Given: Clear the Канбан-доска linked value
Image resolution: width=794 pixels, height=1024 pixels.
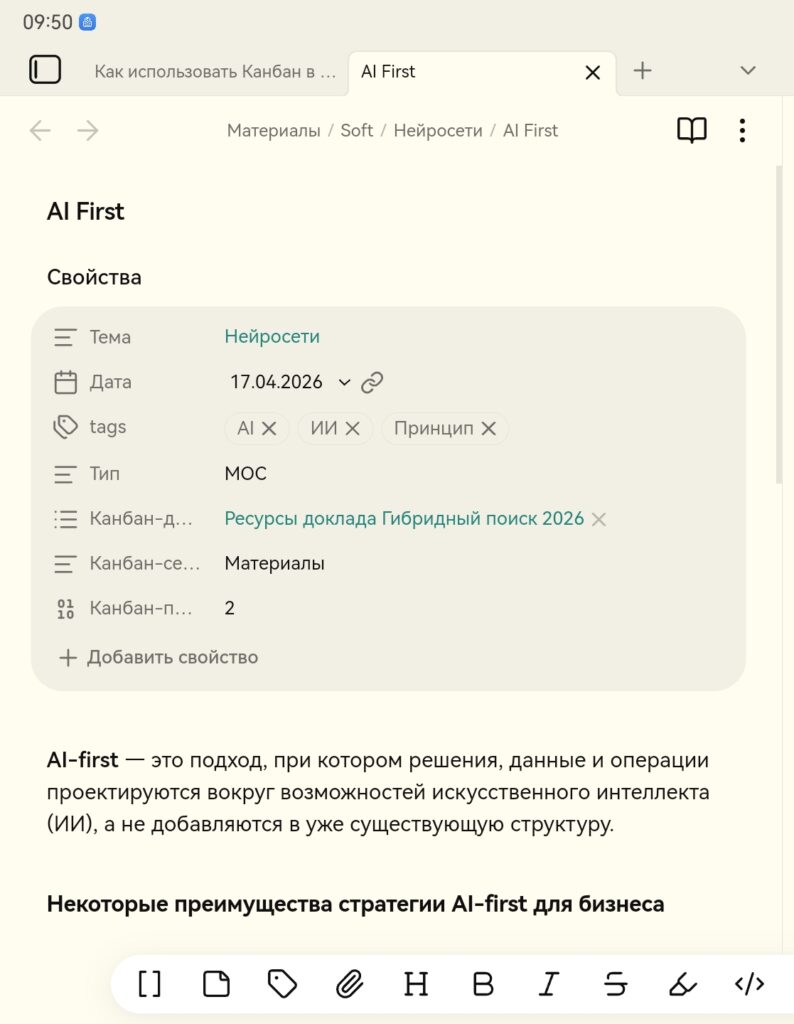Looking at the screenshot, I should click(598, 519).
